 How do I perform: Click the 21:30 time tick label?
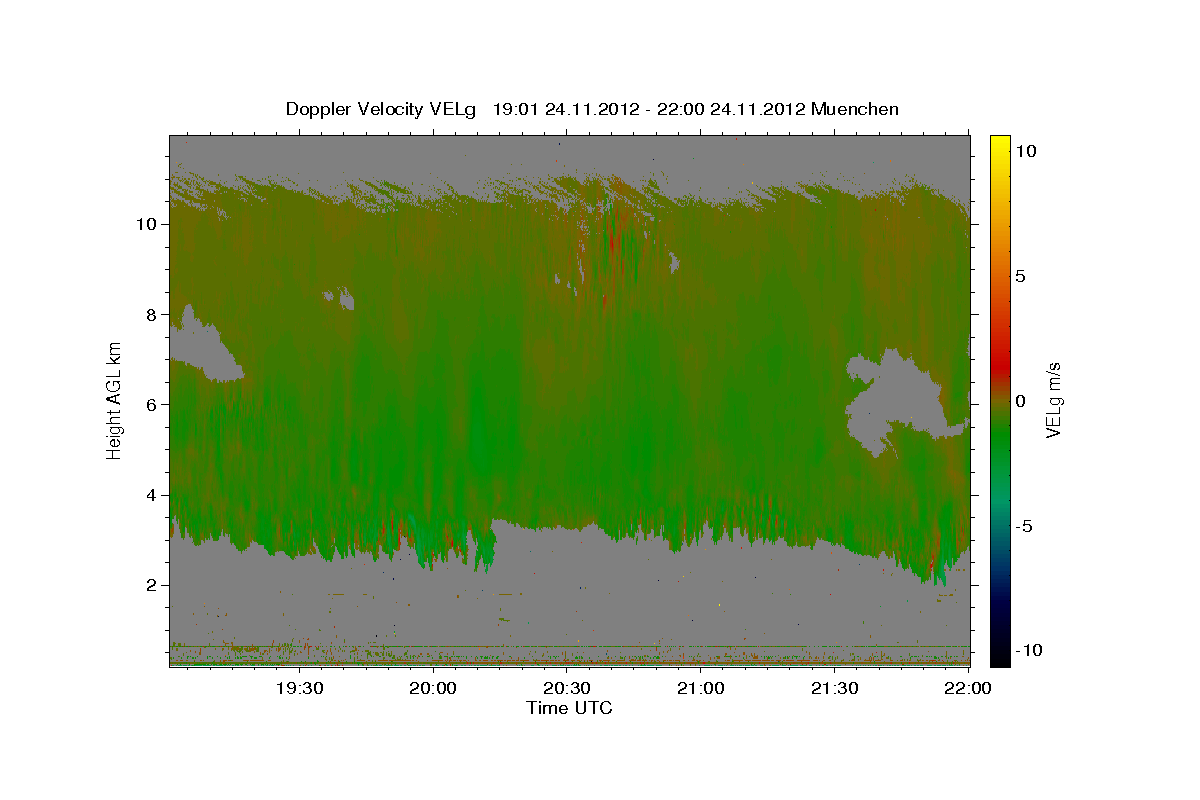[835, 688]
